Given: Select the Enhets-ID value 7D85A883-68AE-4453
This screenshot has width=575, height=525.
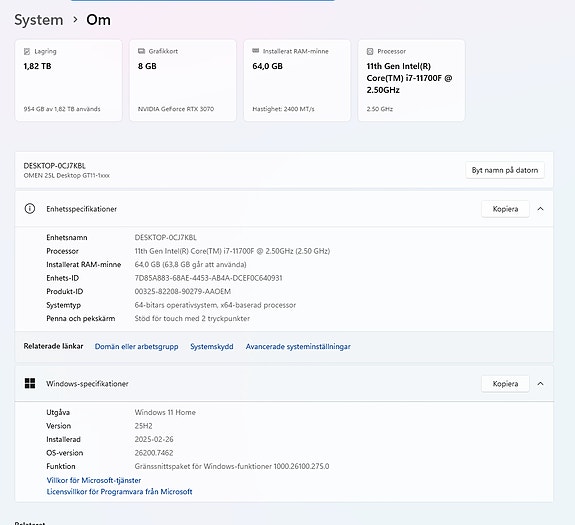Looking at the screenshot, I should [208, 278].
